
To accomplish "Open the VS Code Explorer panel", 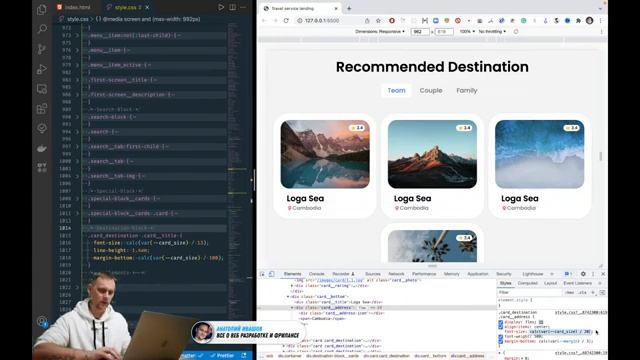I will tap(42, 9).
